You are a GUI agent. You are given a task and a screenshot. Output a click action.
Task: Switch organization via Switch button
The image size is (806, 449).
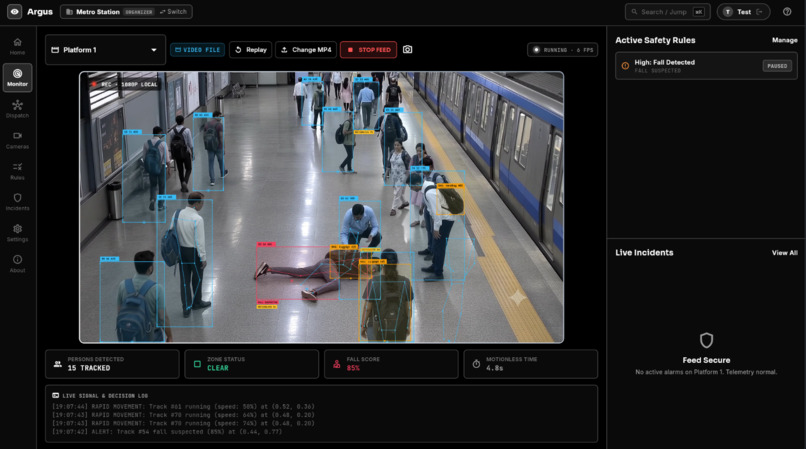point(173,12)
